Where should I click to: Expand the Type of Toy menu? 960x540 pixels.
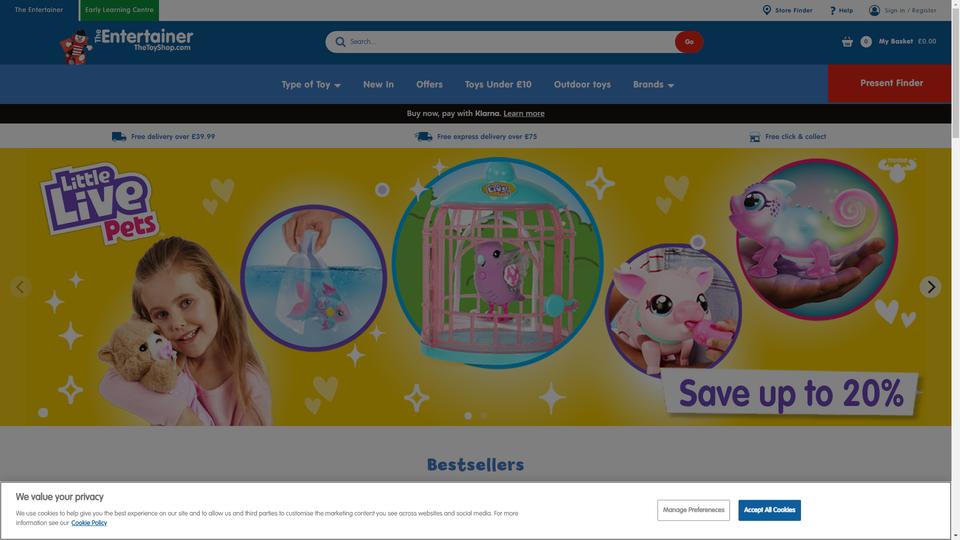[311, 84]
